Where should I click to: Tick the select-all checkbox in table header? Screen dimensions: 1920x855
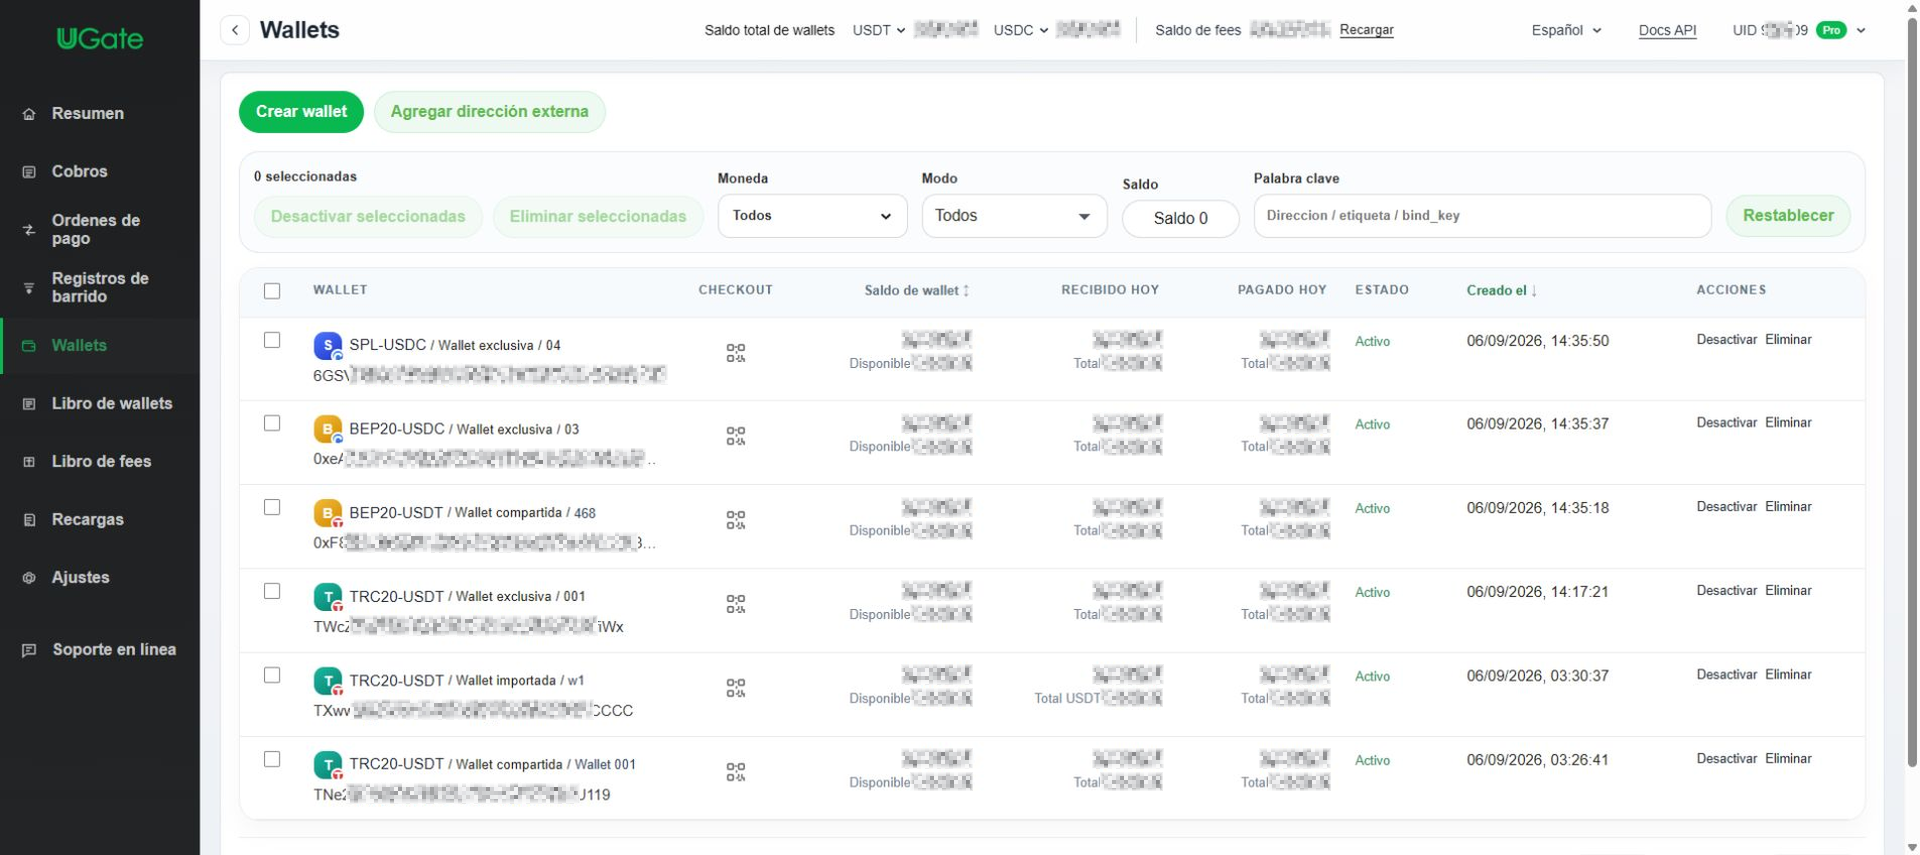(272, 291)
